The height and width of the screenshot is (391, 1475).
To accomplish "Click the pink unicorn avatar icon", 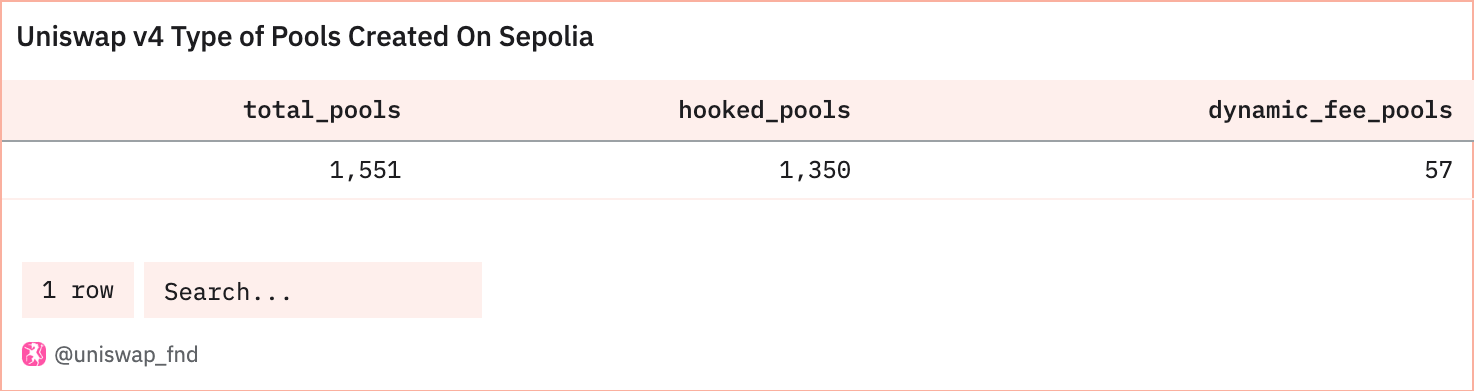I will [34, 354].
